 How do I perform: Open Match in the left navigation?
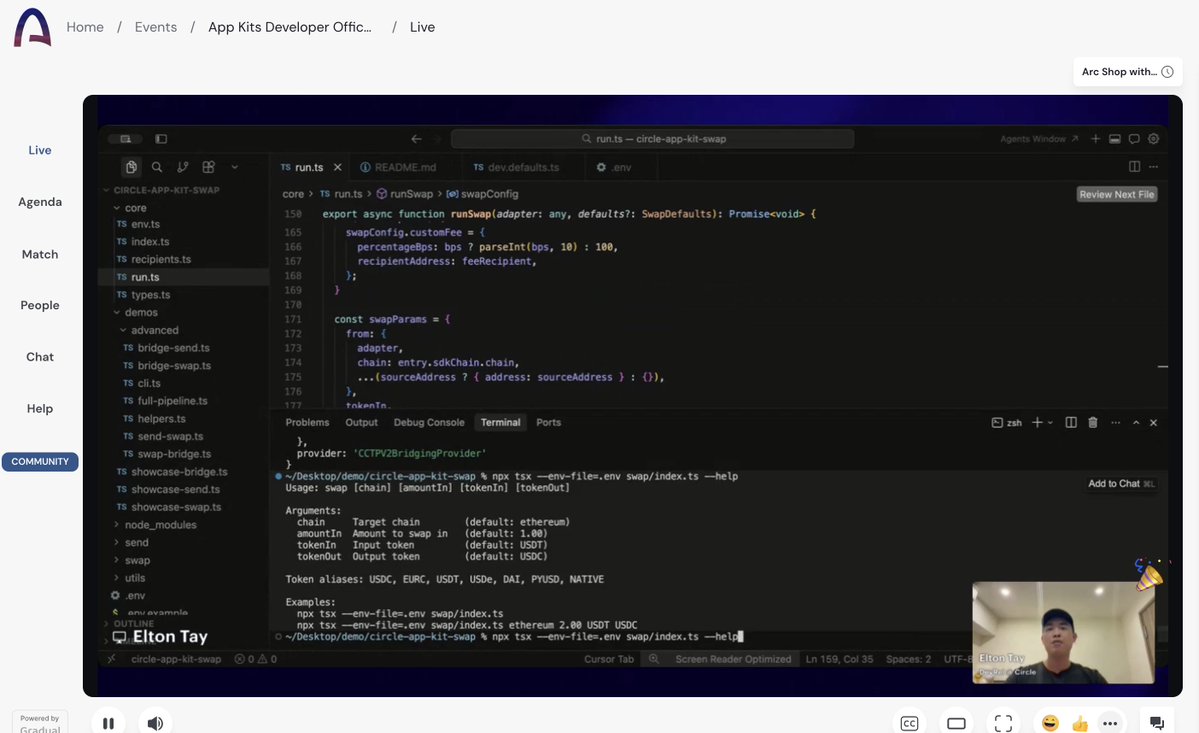click(40, 255)
